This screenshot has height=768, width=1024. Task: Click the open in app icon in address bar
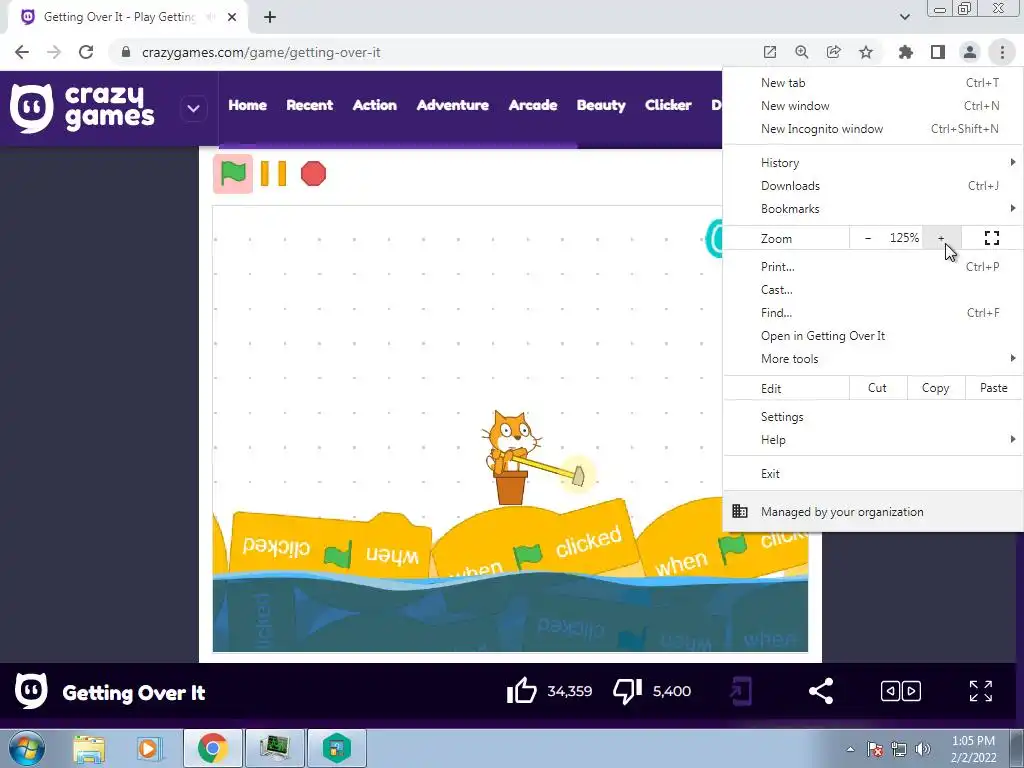coord(770,52)
